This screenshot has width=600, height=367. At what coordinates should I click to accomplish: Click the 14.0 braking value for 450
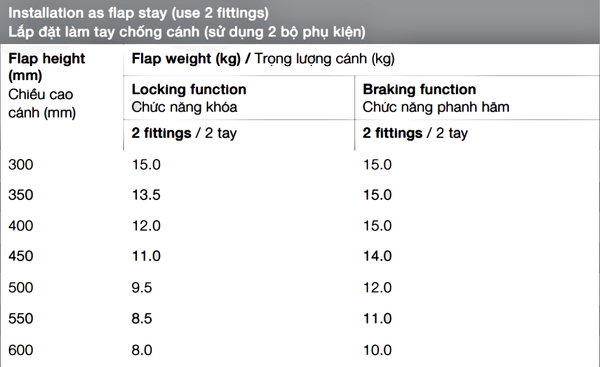coord(377,256)
